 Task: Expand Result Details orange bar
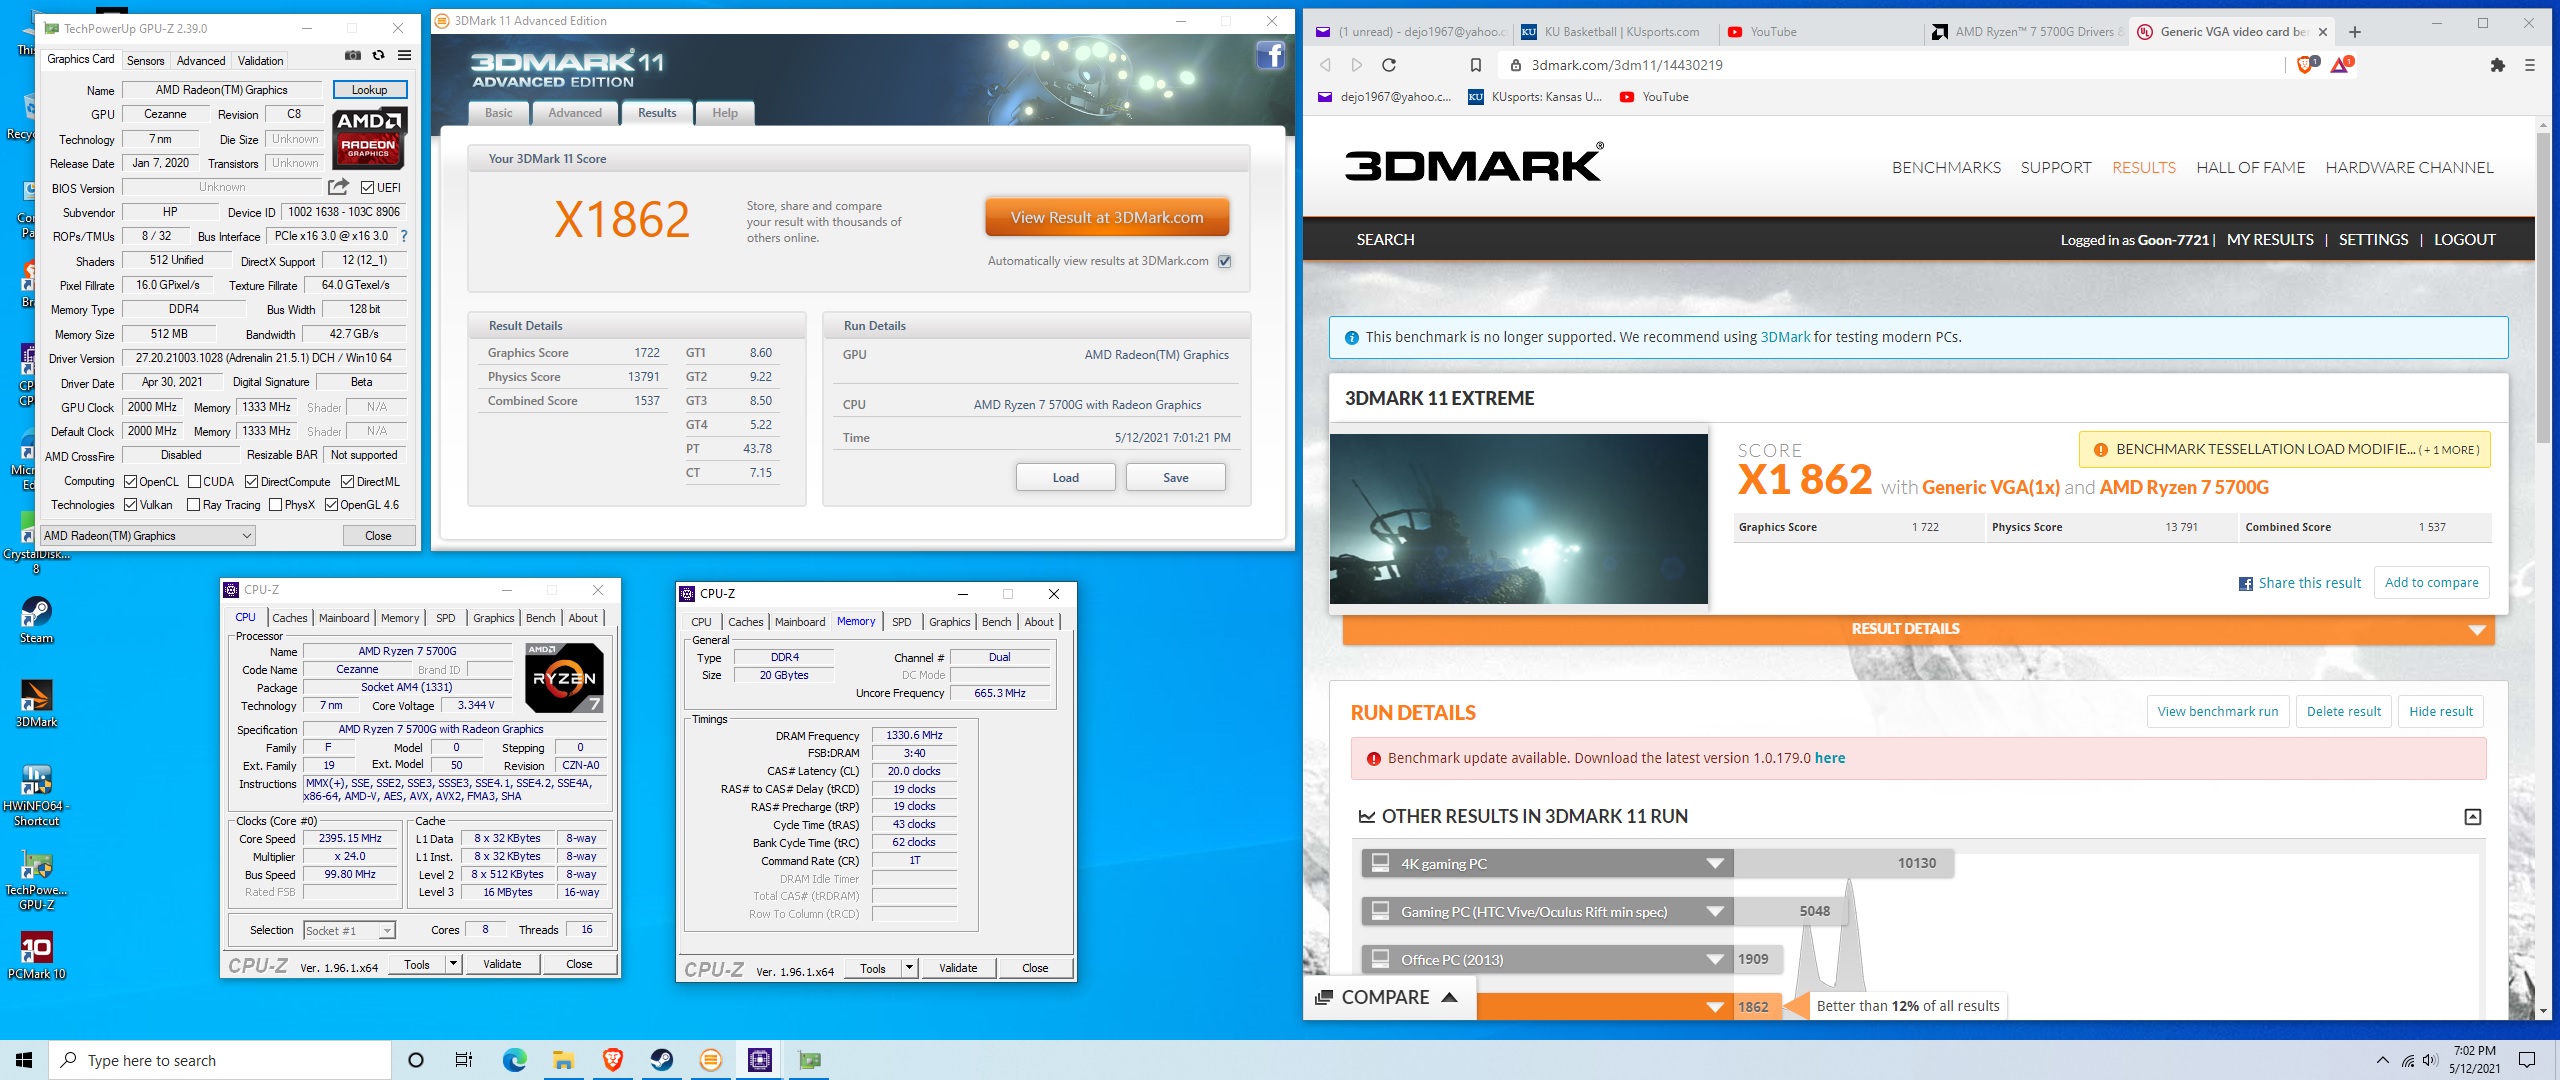[x=1918, y=629]
